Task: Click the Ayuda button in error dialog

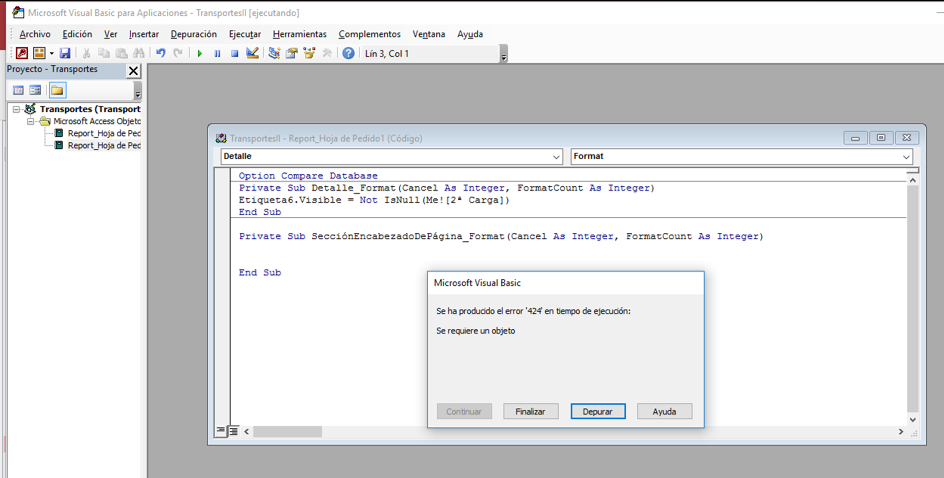Action: tap(665, 412)
